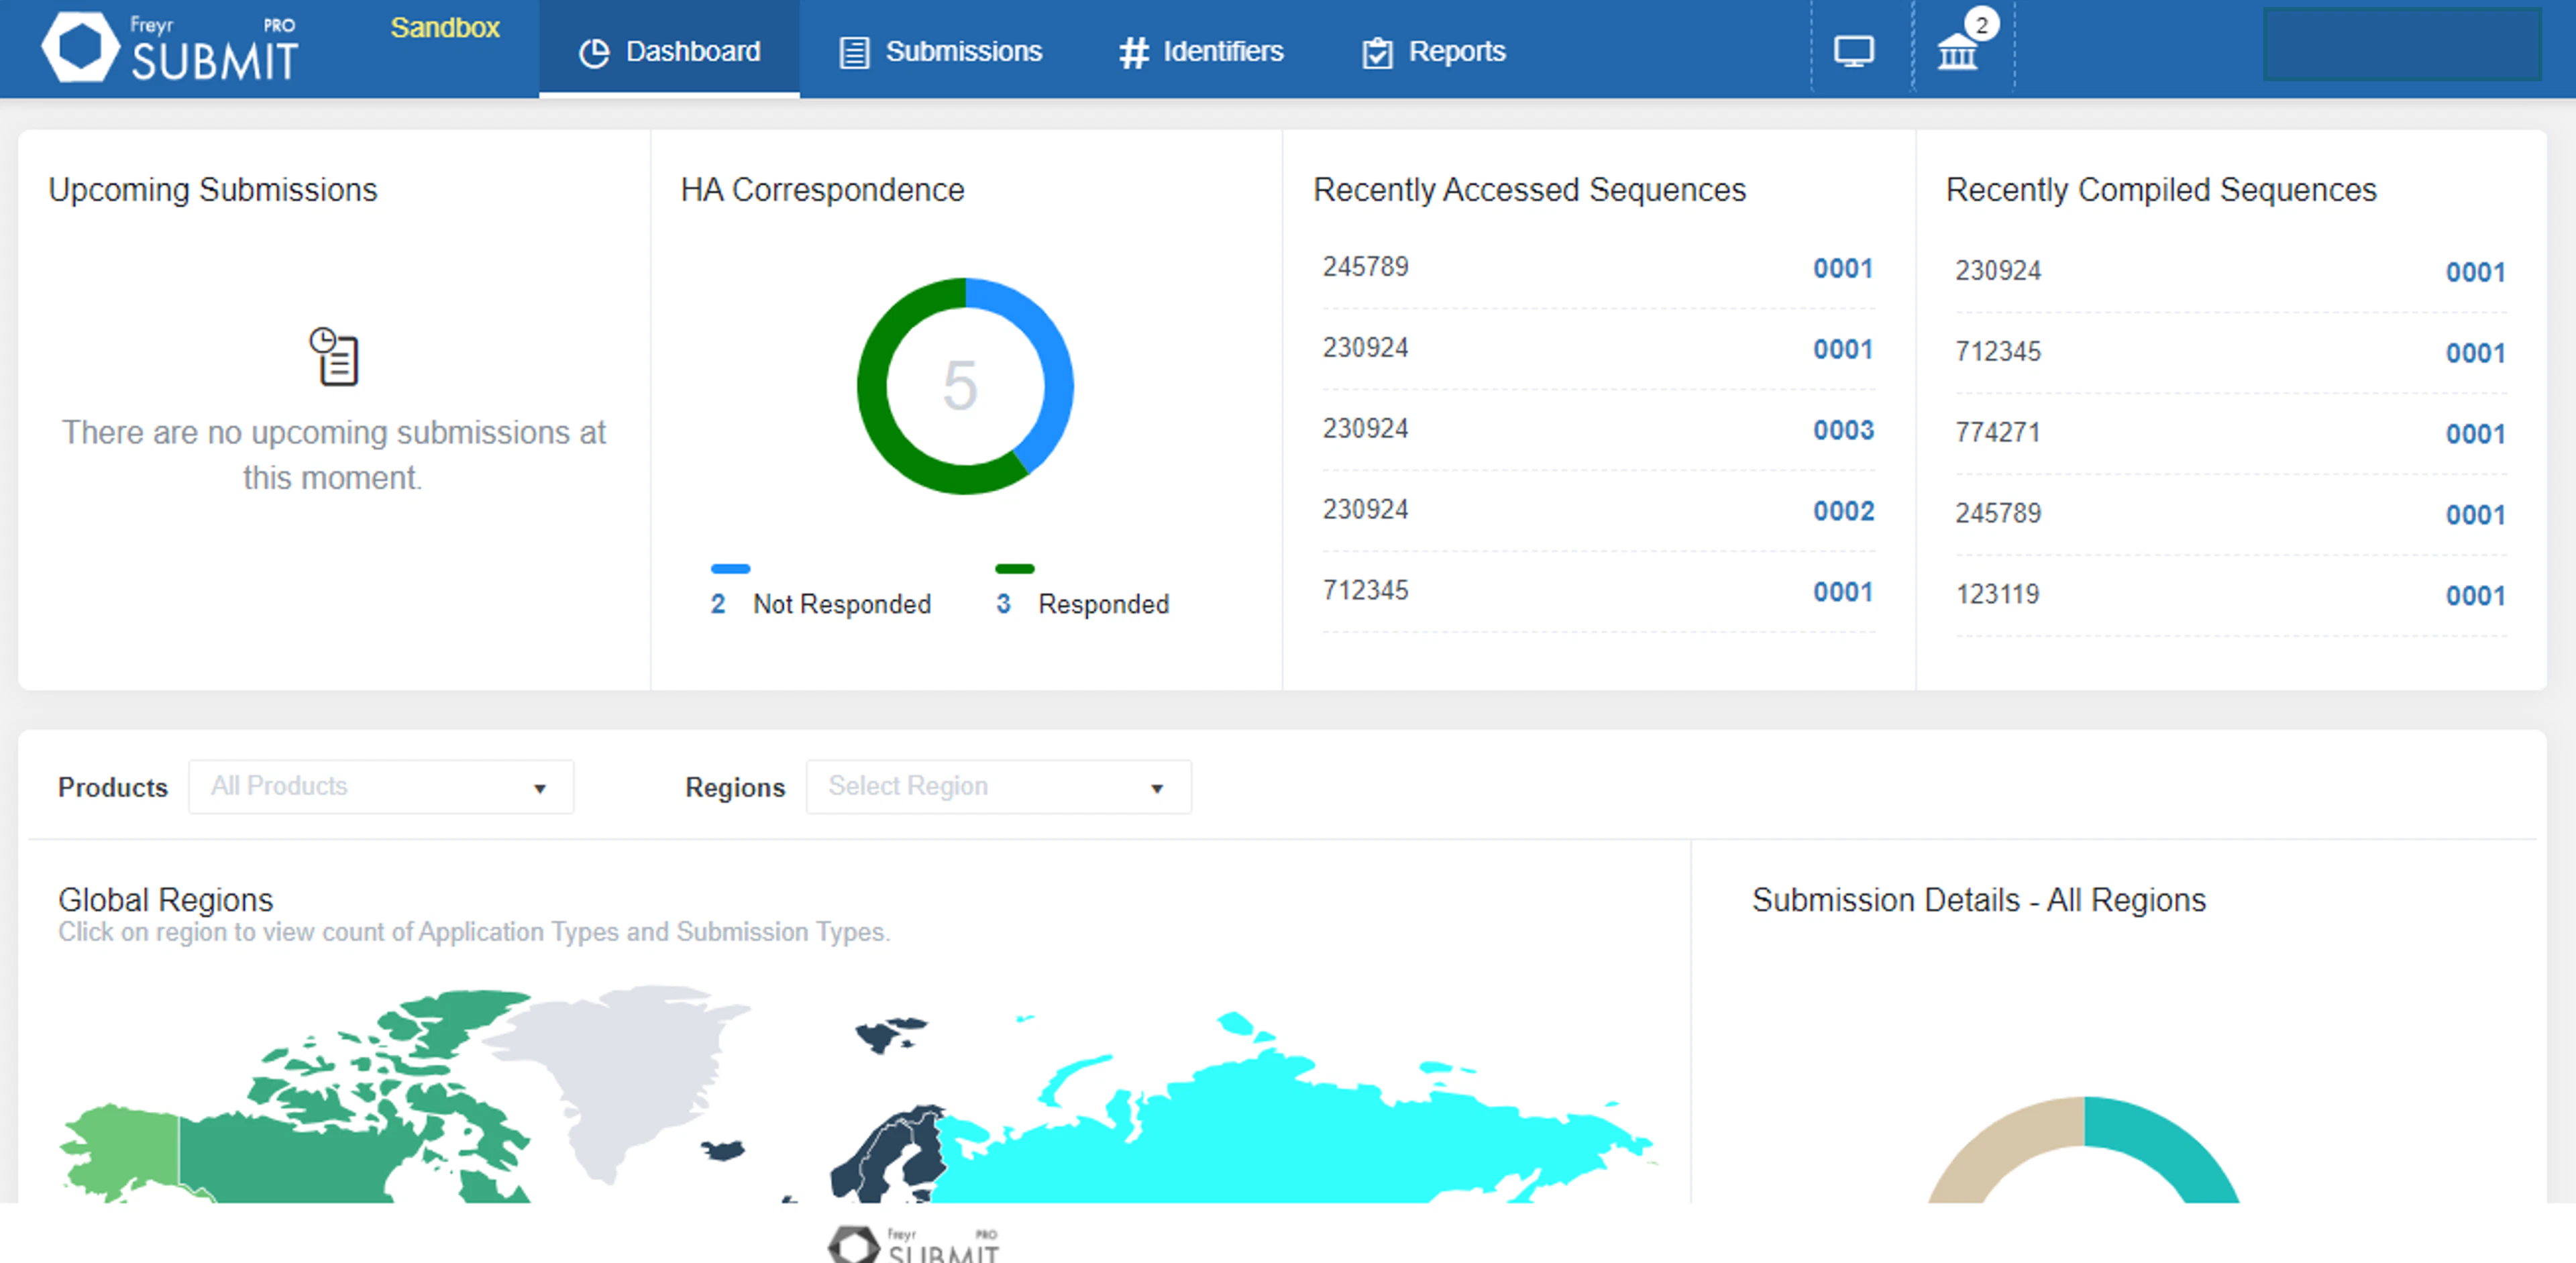The width and height of the screenshot is (2576, 1263).
Task: Expand the Products filter list arrow
Action: coord(541,788)
